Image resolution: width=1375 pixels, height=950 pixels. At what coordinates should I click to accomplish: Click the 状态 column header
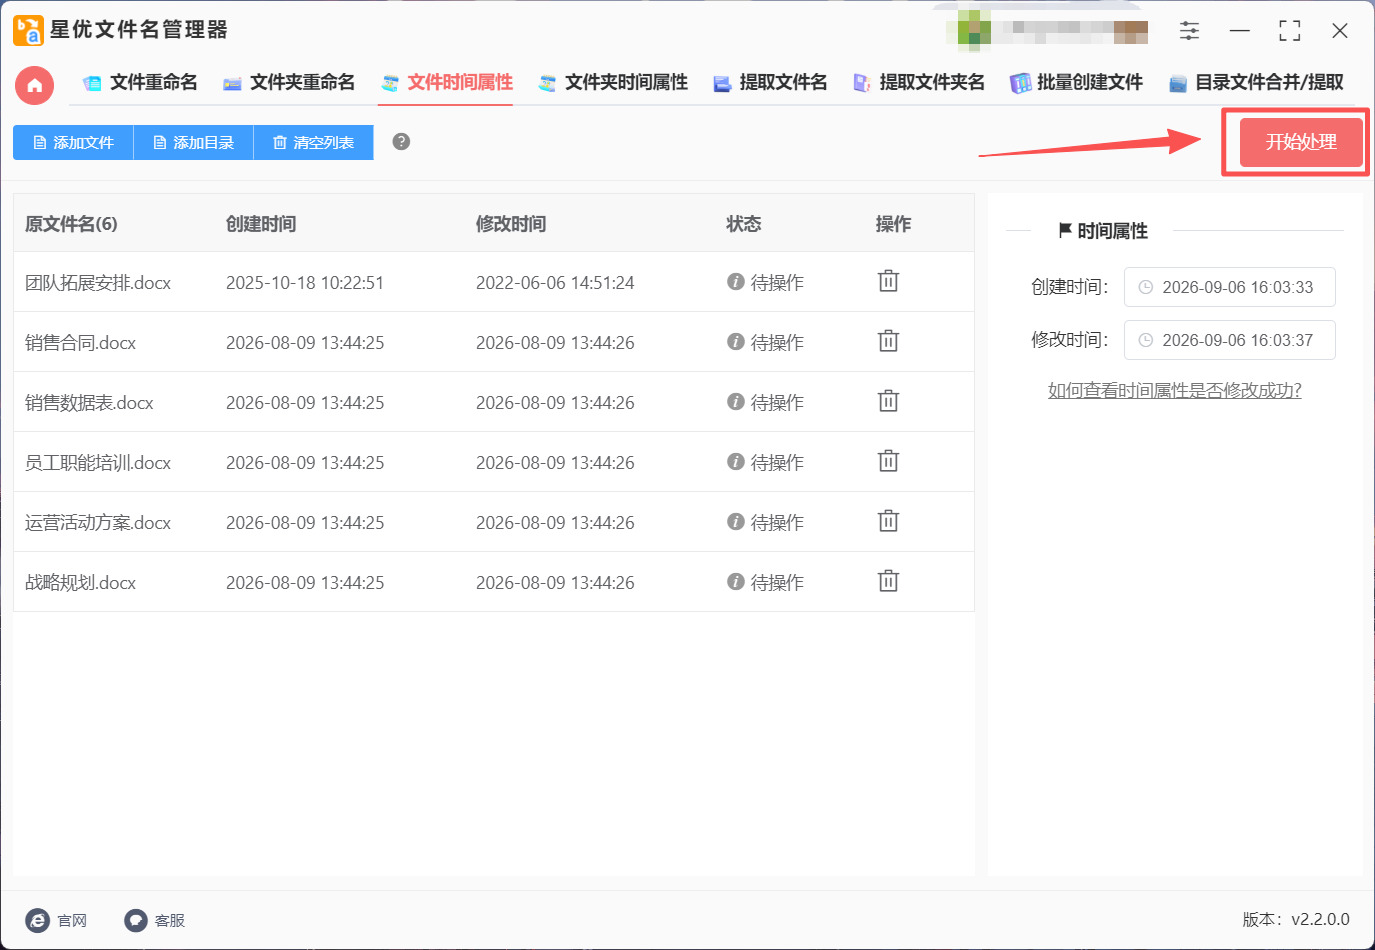coord(744,224)
